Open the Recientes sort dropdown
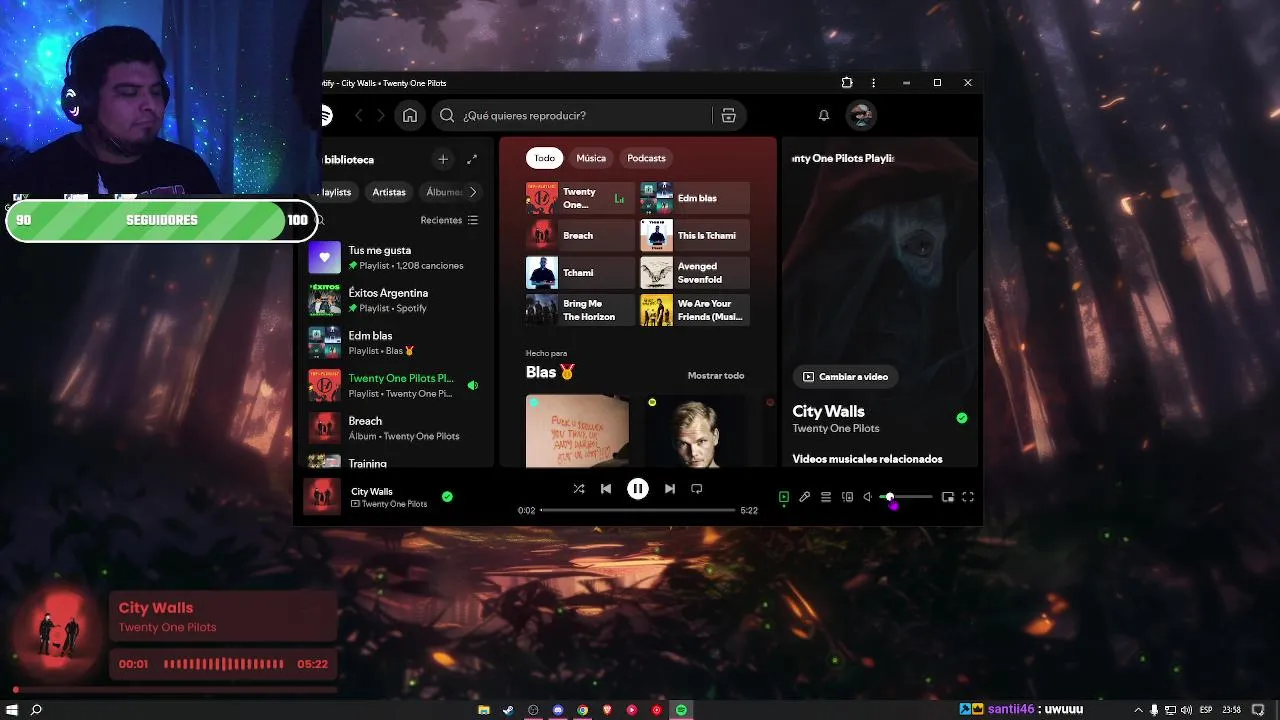The image size is (1280, 720). click(449, 220)
